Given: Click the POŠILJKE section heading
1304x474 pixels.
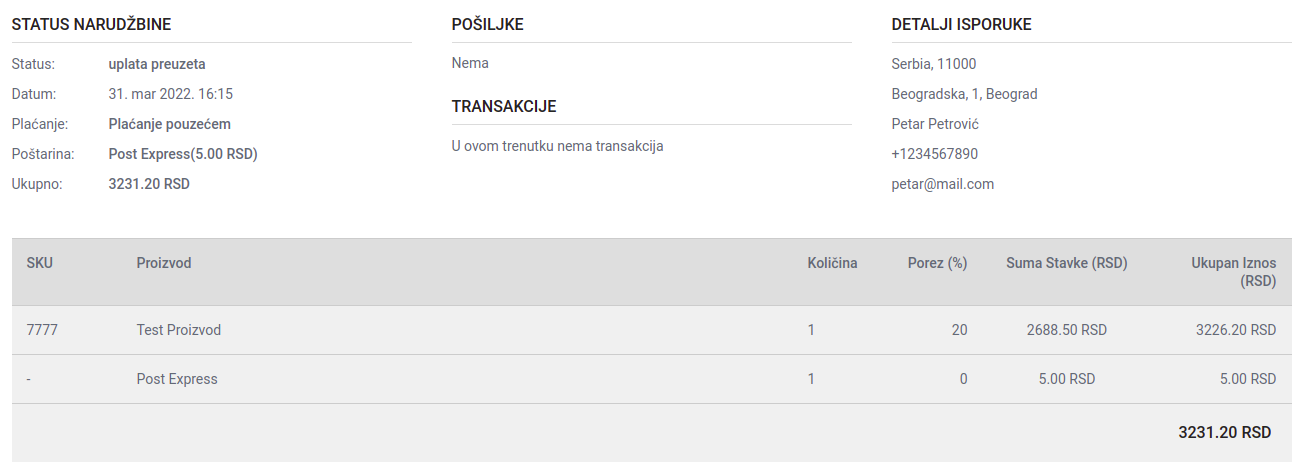Looking at the screenshot, I should (488, 25).
